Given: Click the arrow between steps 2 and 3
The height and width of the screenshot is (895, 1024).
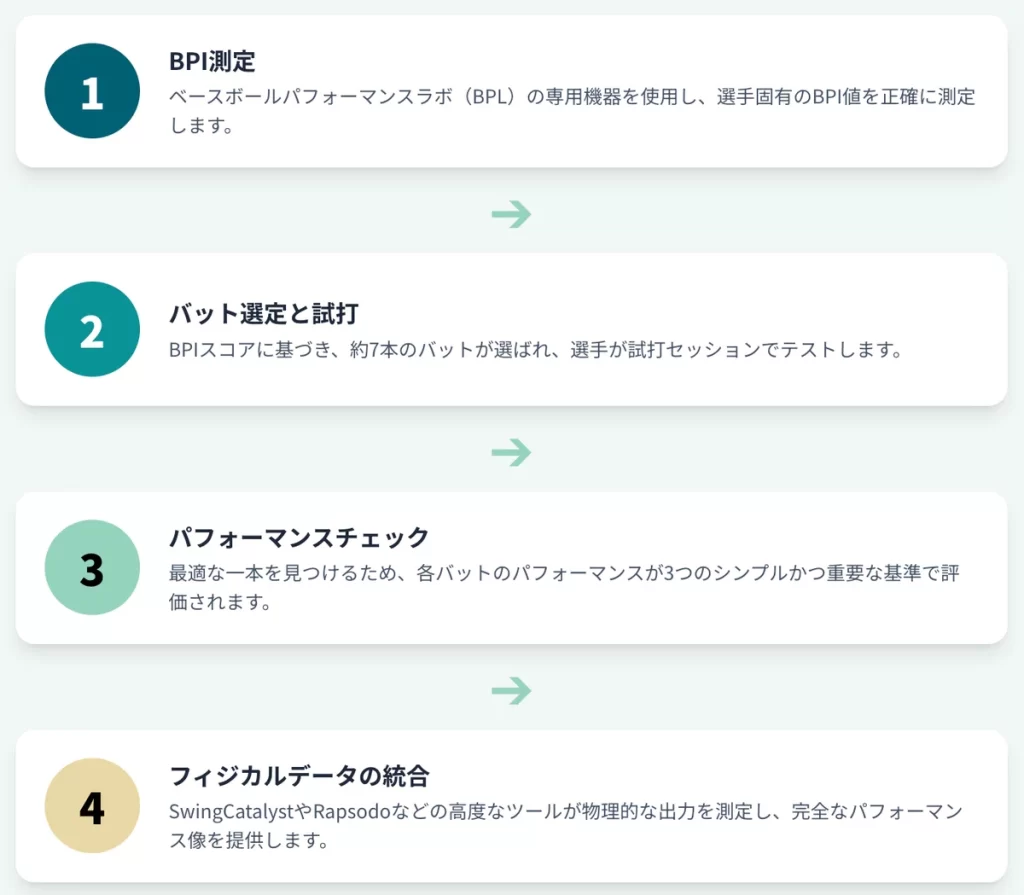Looking at the screenshot, I should click(x=511, y=452).
